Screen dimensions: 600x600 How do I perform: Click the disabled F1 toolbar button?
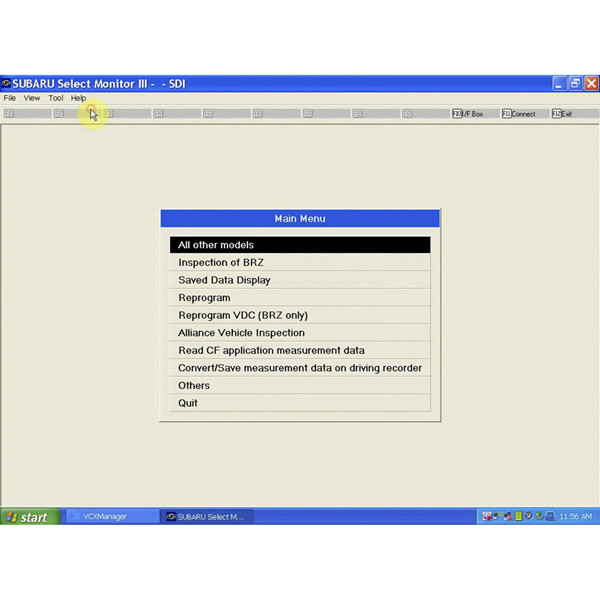(x=27, y=114)
